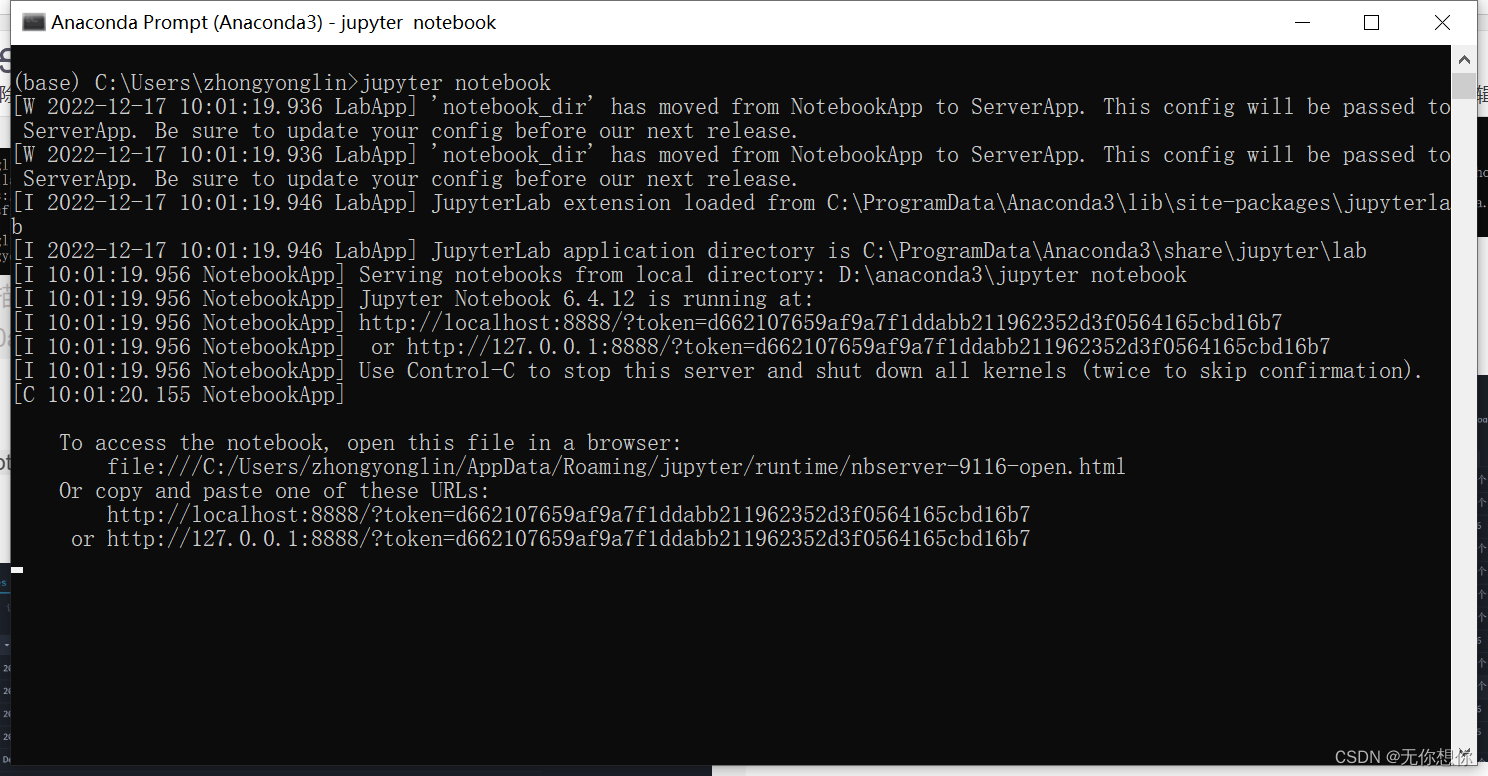The width and height of the screenshot is (1488, 776).
Task: Click the 'JupyterLab extension loaded from' line
Action: point(731,203)
